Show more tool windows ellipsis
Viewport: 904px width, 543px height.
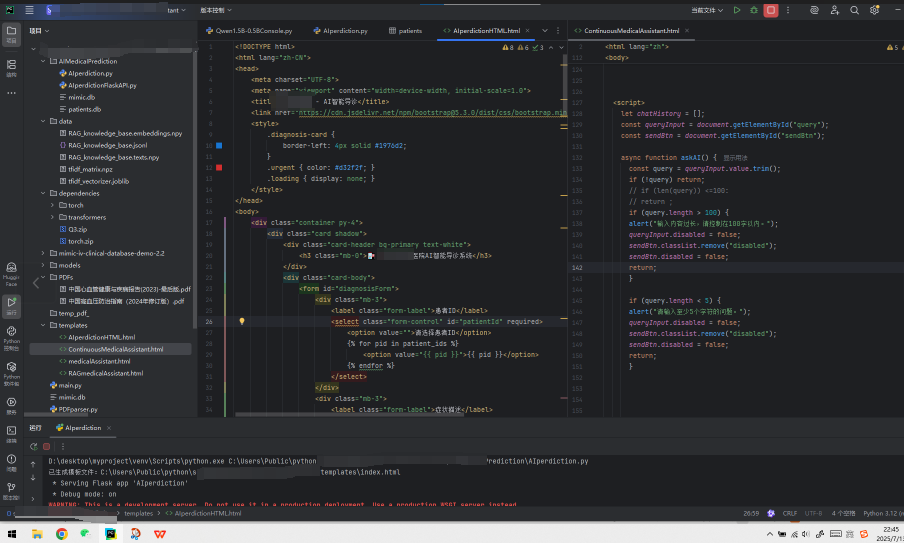pyautogui.click(x=12, y=93)
